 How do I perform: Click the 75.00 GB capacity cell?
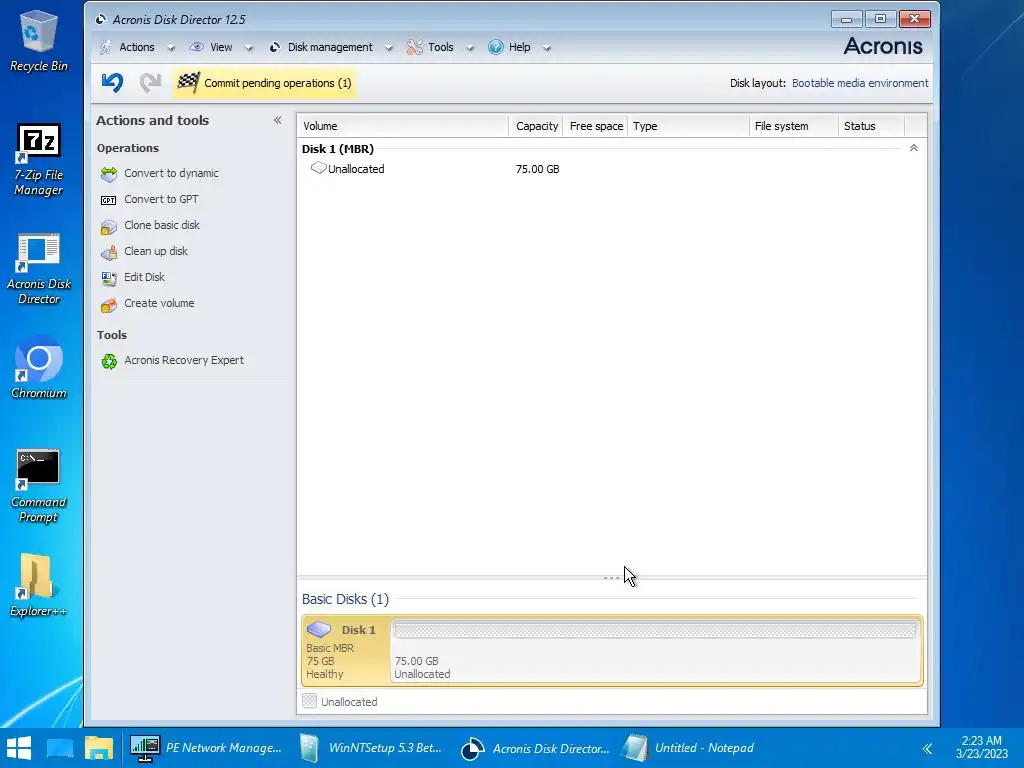(x=537, y=169)
